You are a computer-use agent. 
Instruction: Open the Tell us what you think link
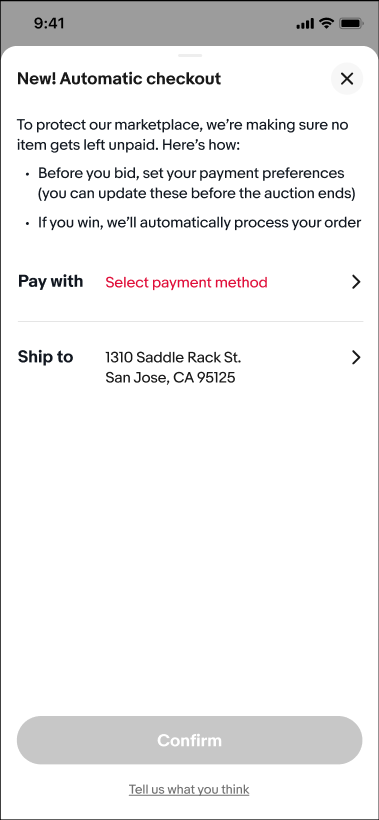tap(189, 789)
